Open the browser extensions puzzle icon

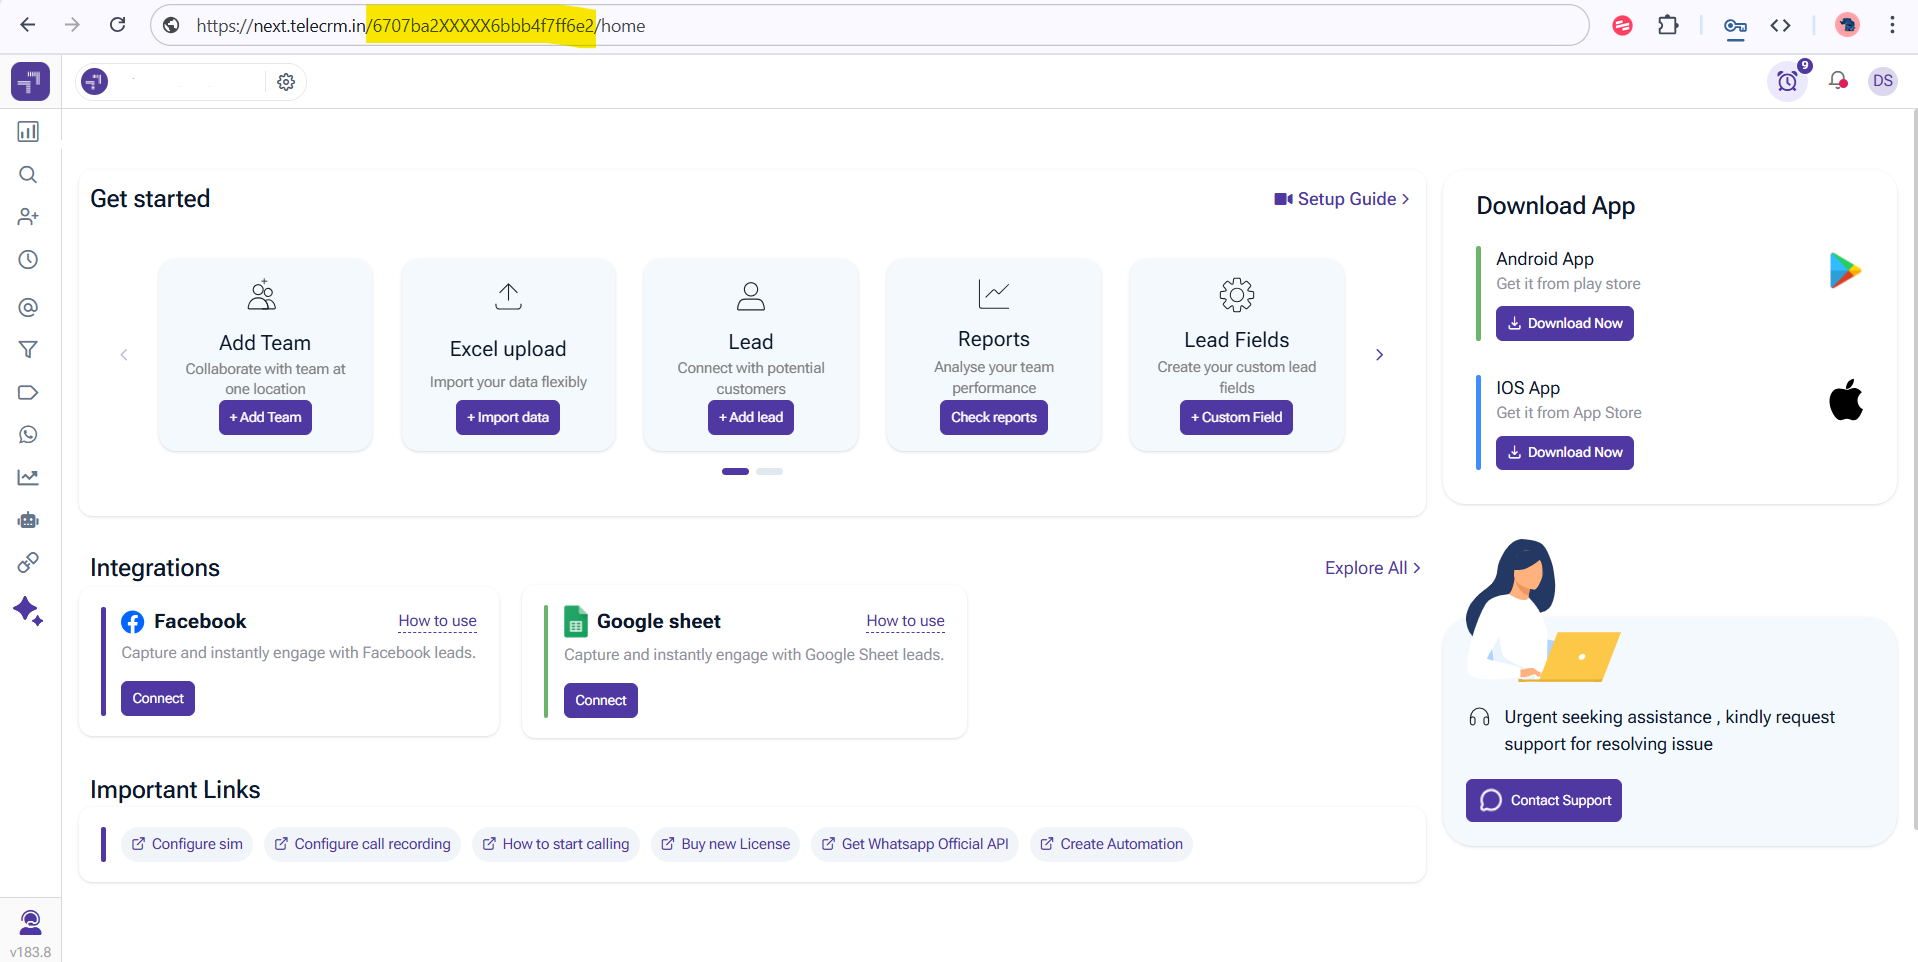click(x=1668, y=25)
